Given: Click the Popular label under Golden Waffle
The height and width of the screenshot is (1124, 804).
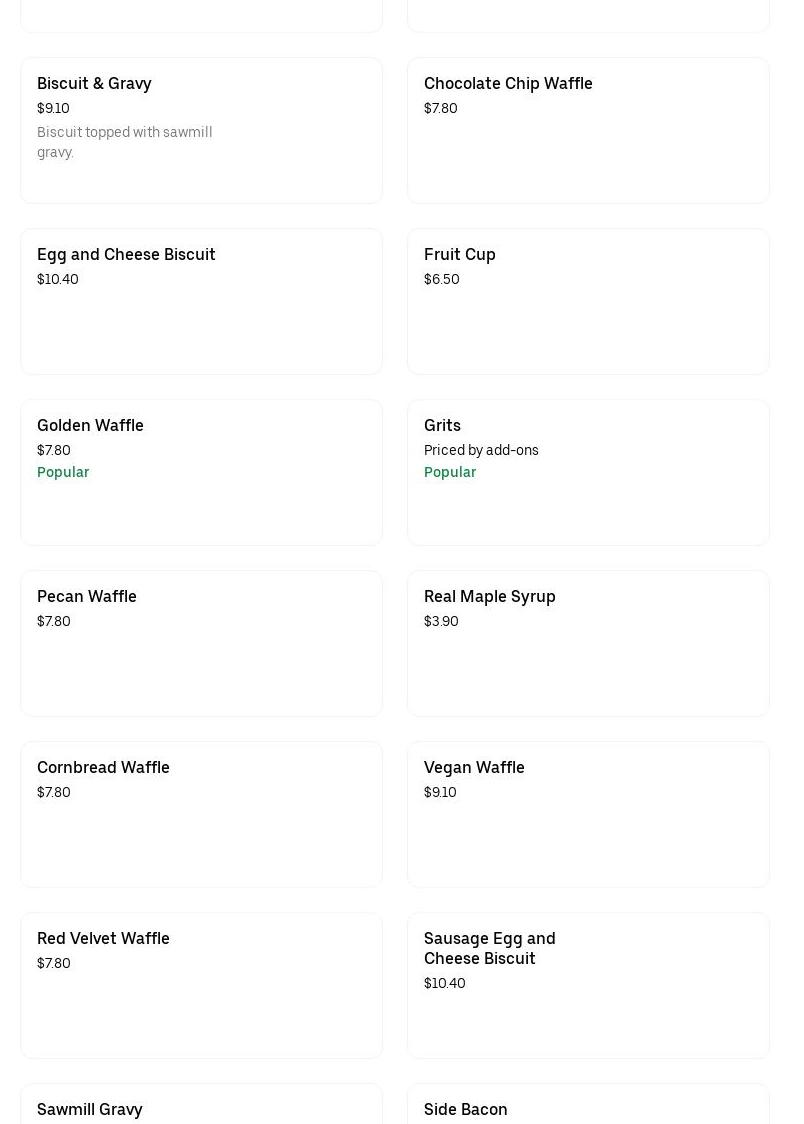Looking at the screenshot, I should point(63,472).
